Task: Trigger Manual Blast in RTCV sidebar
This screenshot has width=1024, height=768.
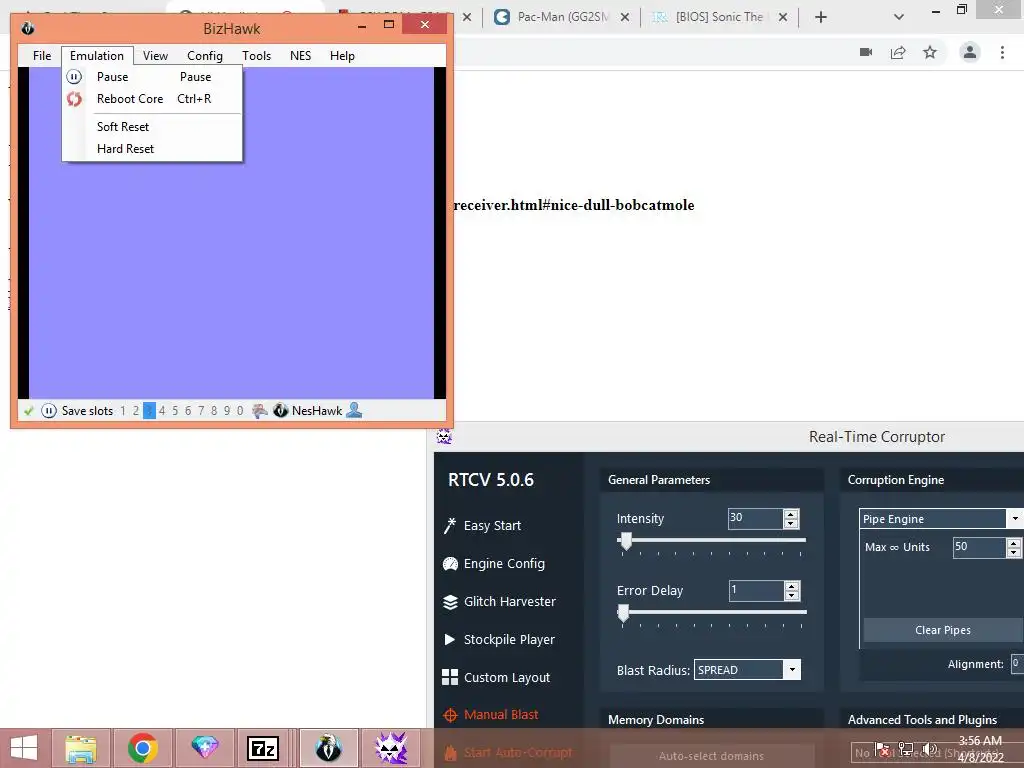Action: tap(490, 714)
